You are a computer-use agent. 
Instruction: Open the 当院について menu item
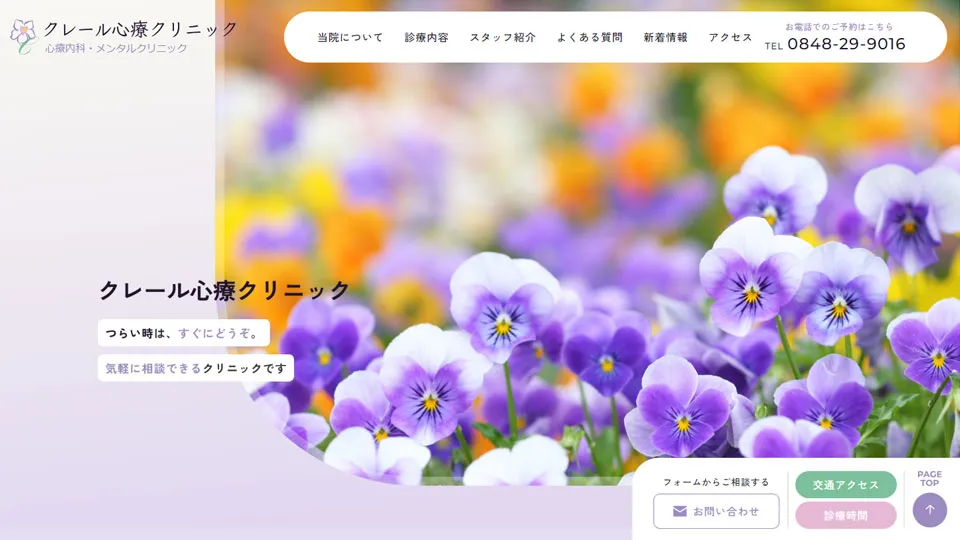click(x=350, y=38)
